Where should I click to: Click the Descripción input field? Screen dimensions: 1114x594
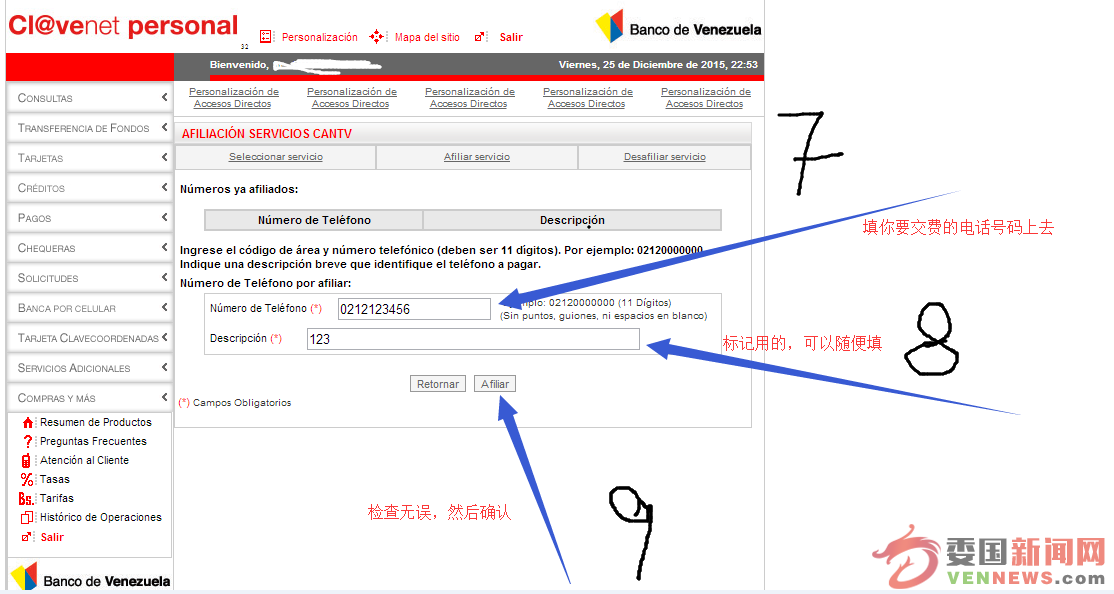473,339
